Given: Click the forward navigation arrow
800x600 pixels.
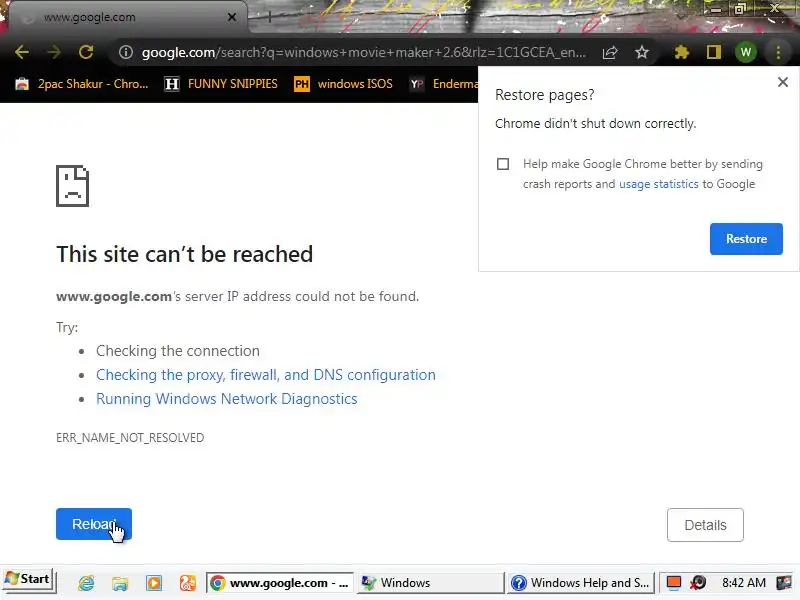Looking at the screenshot, I should click(54, 52).
